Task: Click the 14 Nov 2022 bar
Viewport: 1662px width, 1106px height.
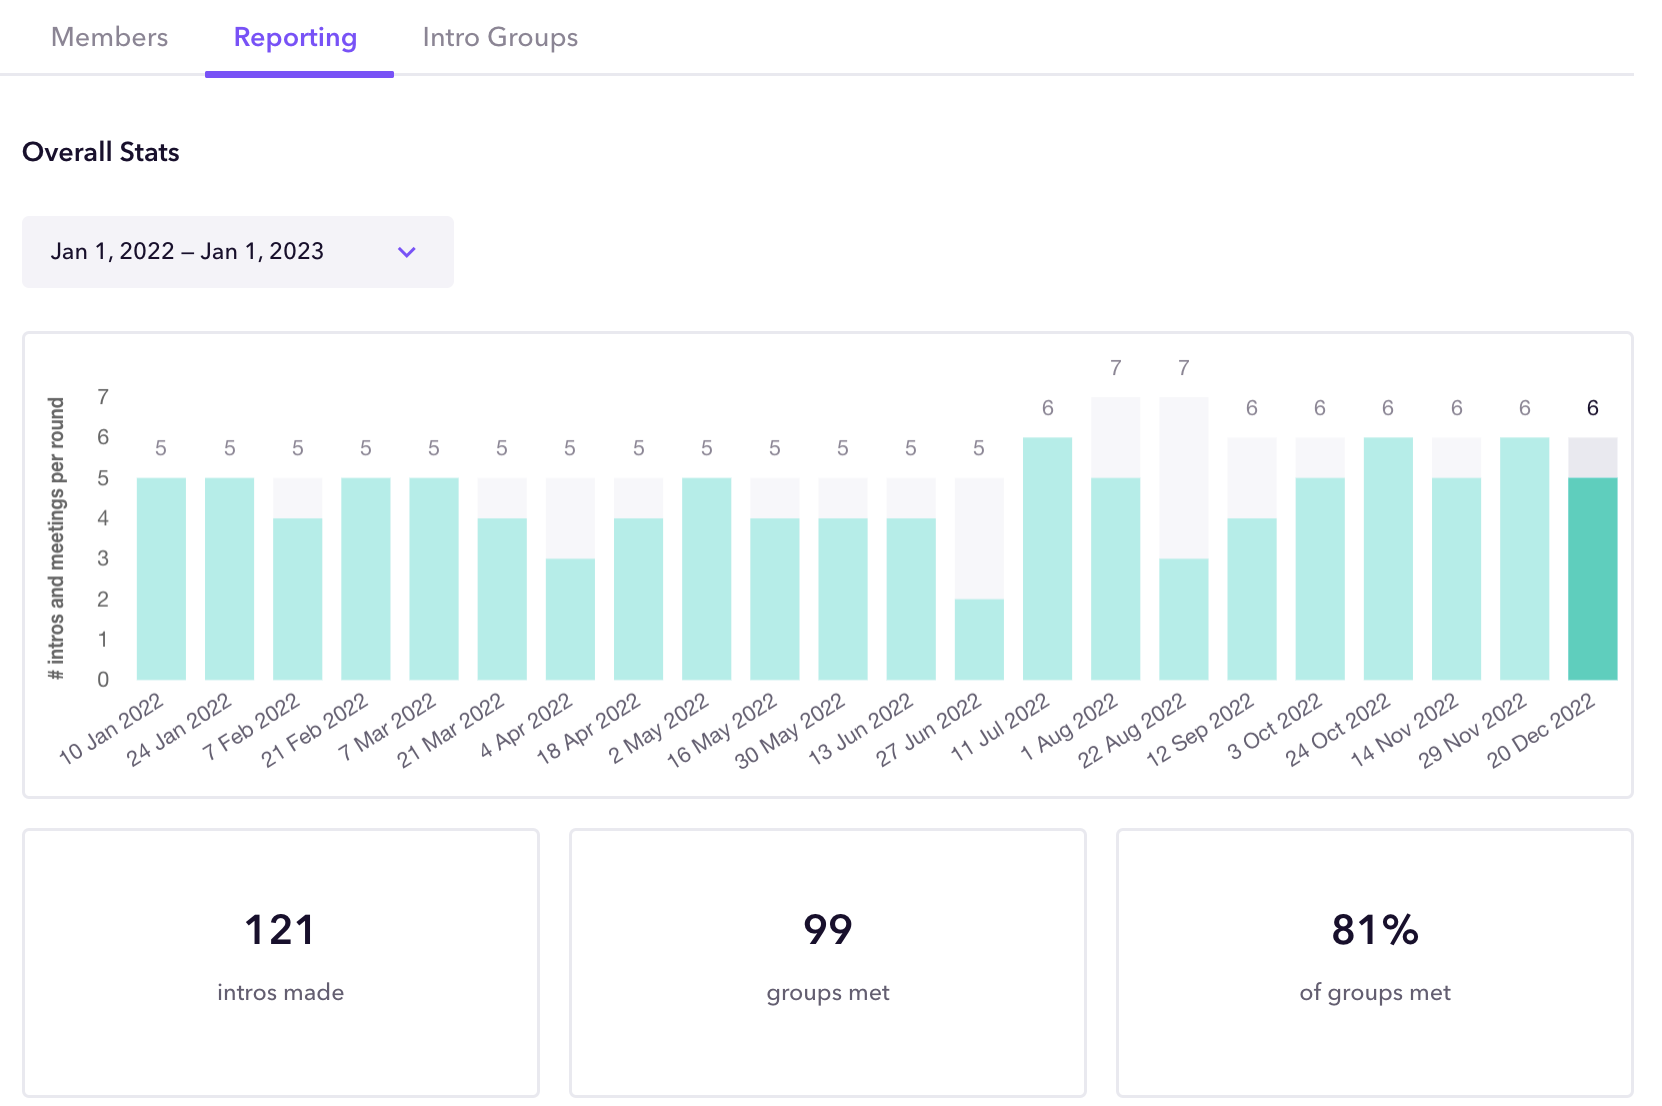Action: [1456, 559]
